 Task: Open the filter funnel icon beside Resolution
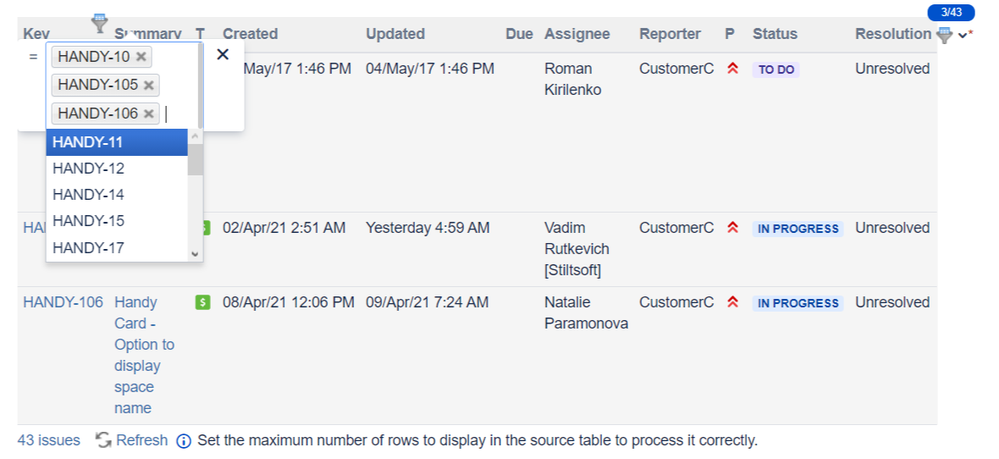(945, 35)
